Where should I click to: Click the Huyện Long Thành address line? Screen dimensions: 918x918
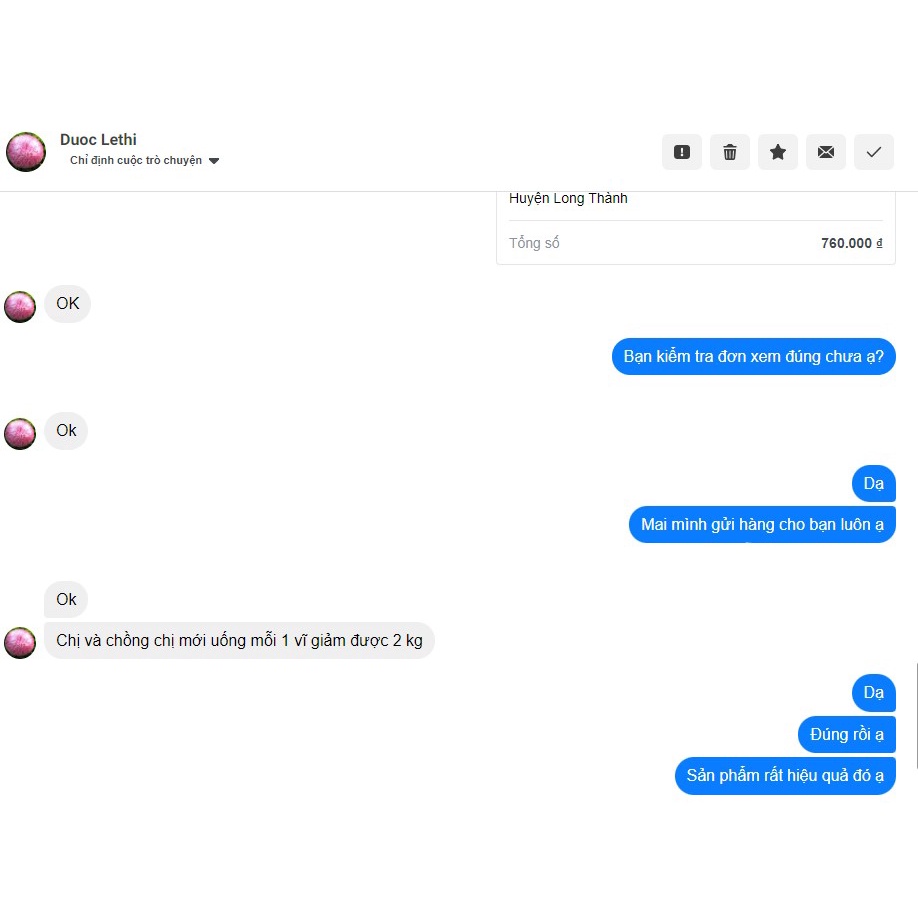[568, 198]
